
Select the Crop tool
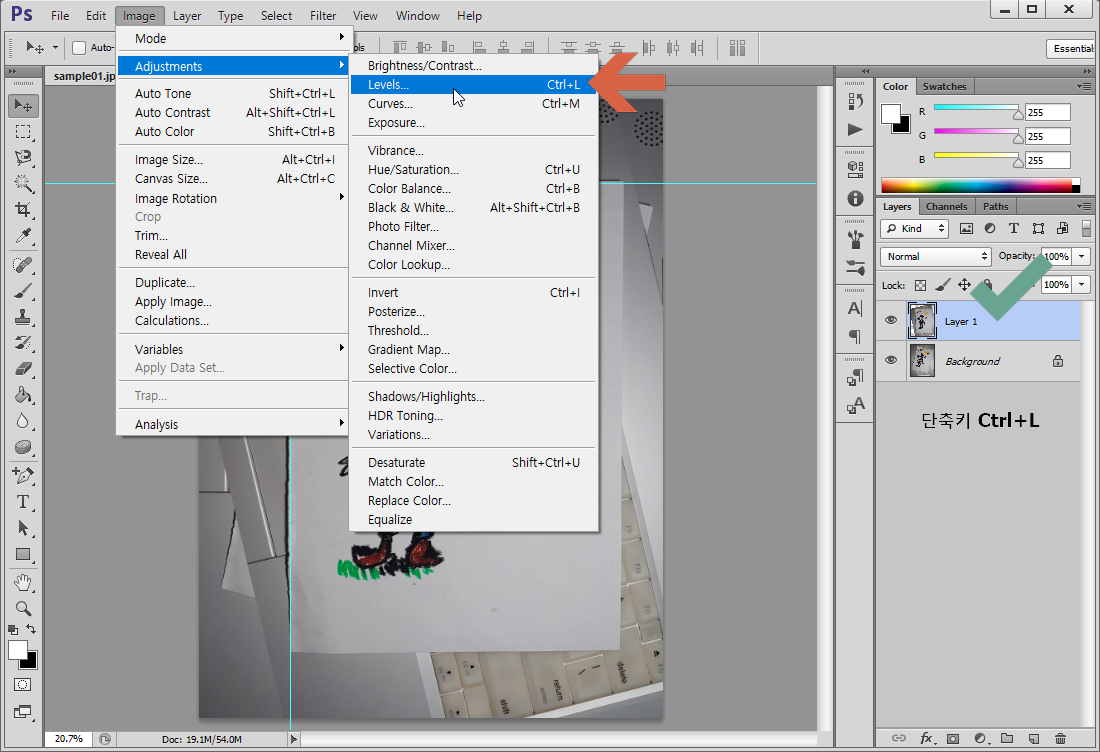23,210
